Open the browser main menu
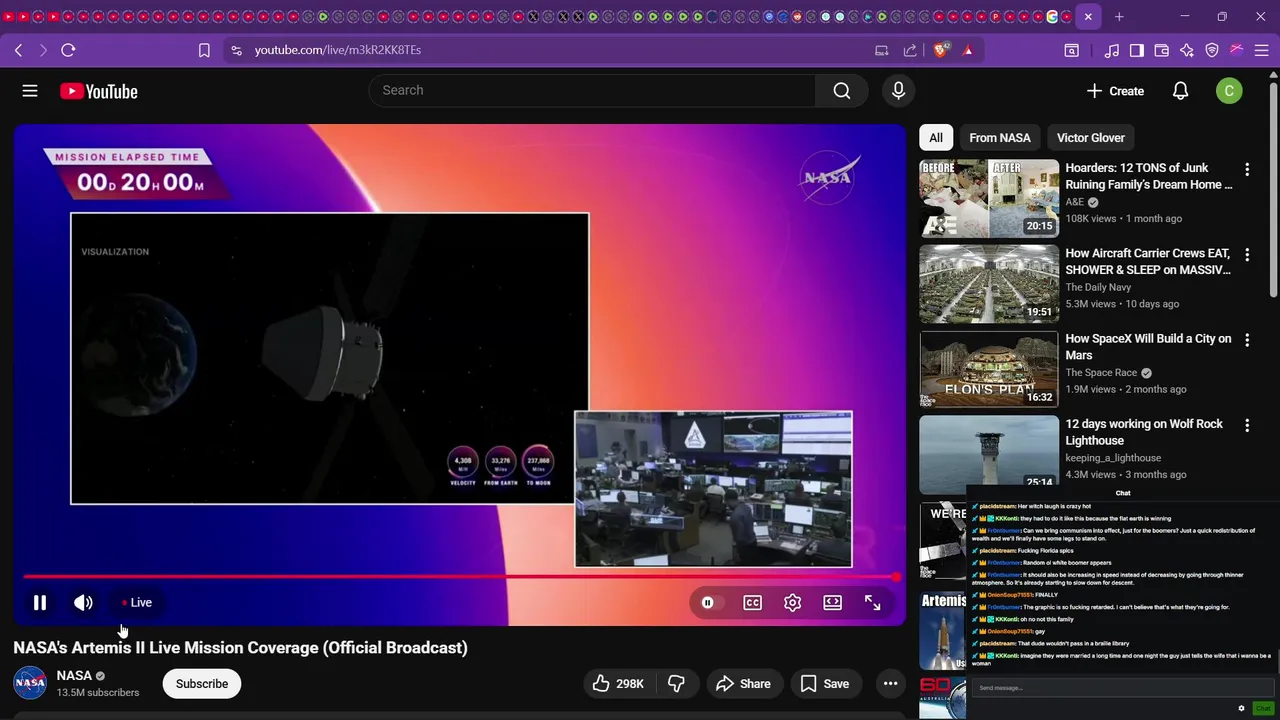The width and height of the screenshot is (1280, 720). click(1262, 50)
